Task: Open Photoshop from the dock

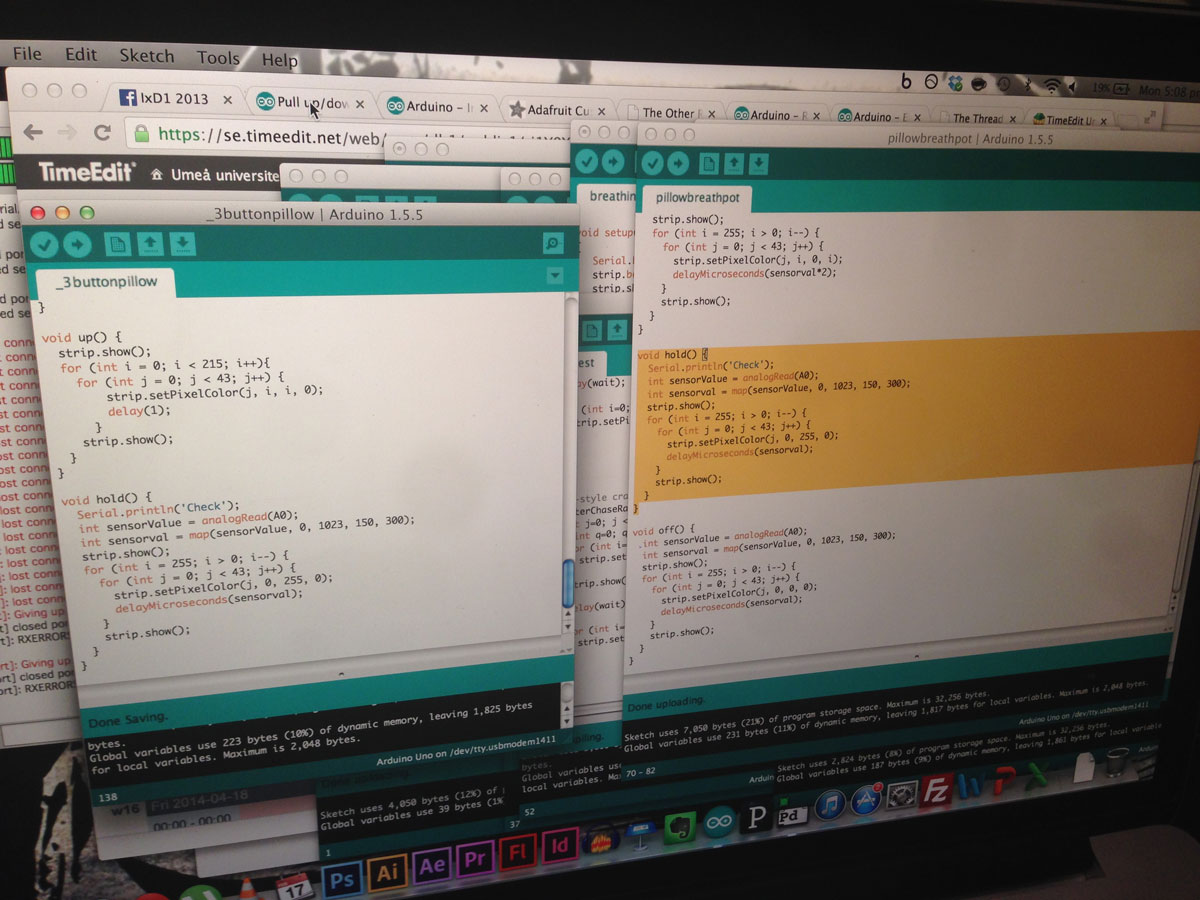Action: pyautogui.click(x=342, y=881)
